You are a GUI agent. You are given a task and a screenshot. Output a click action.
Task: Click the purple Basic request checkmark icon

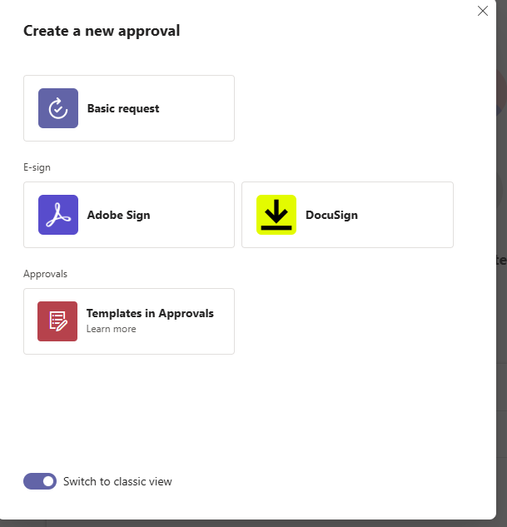pos(58,108)
